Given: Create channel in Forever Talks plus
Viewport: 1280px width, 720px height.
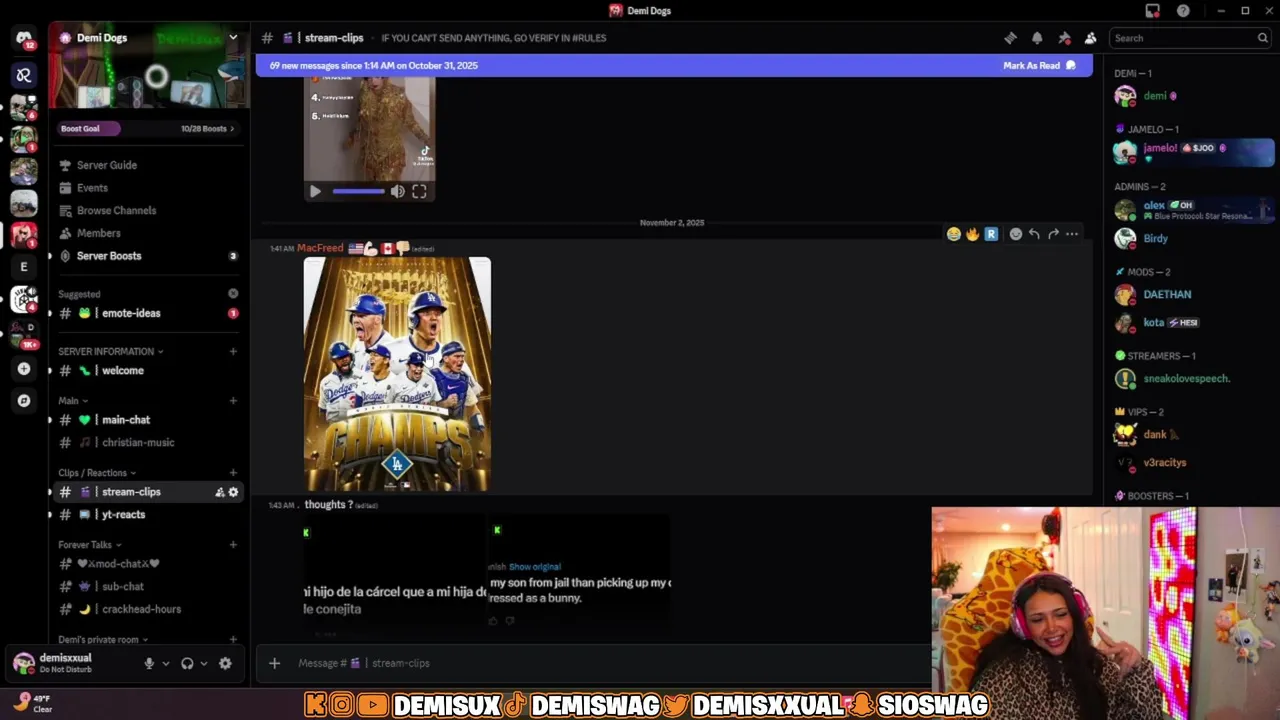Looking at the screenshot, I should tap(233, 545).
